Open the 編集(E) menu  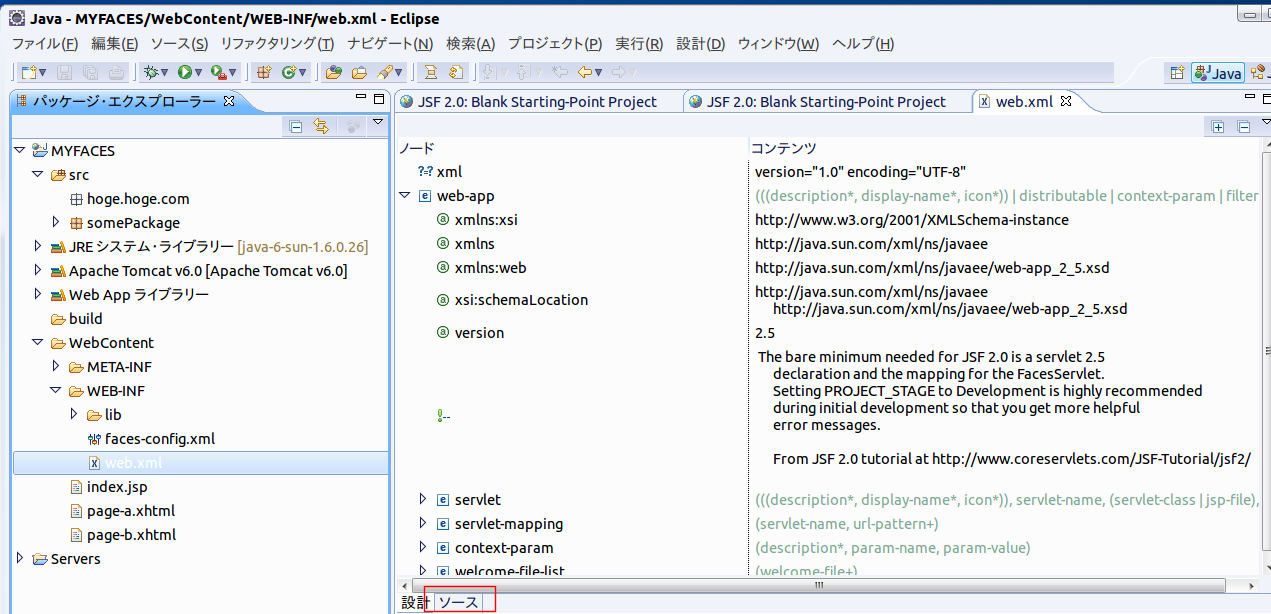tap(115, 44)
